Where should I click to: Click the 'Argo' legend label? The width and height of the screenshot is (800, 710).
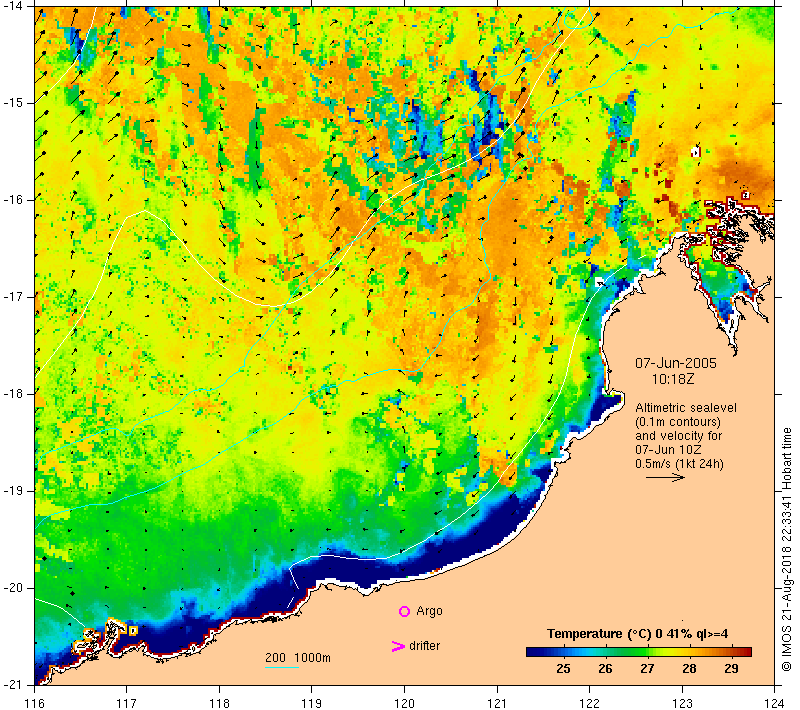[x=429, y=611]
